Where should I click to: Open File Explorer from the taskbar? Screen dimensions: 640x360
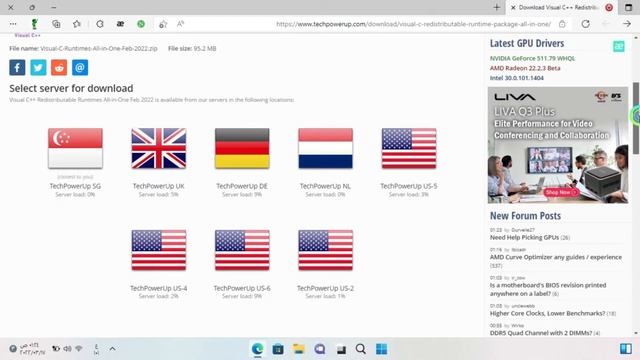coord(299,349)
